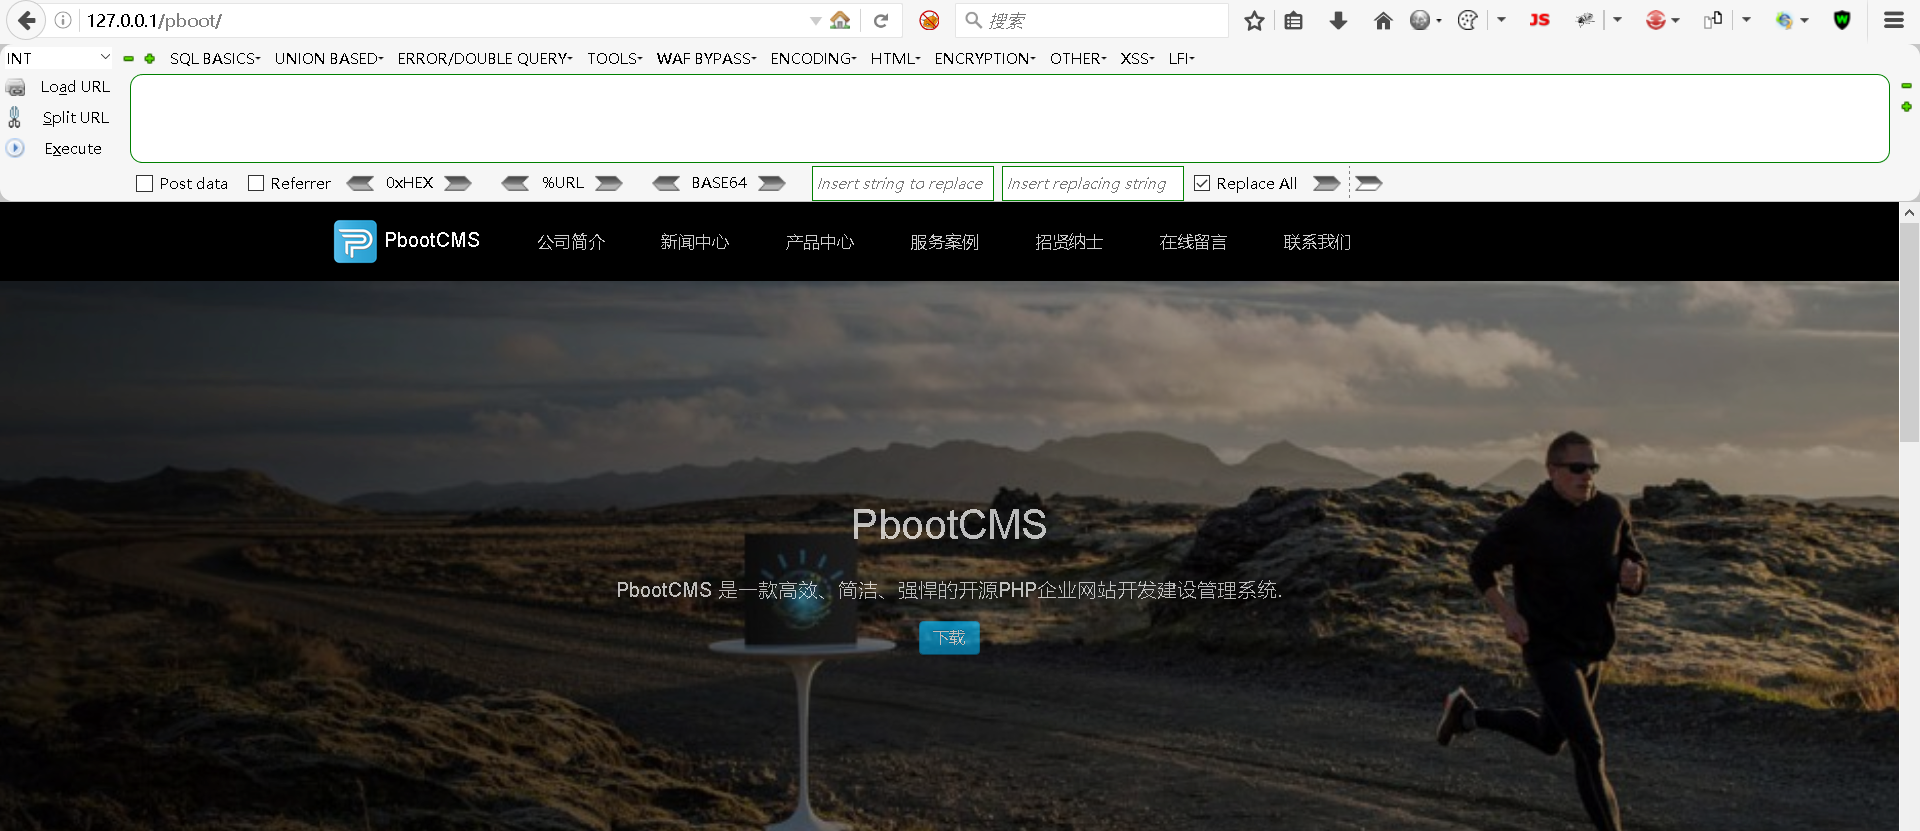Expand the UNION BASED menu

pos(329,59)
